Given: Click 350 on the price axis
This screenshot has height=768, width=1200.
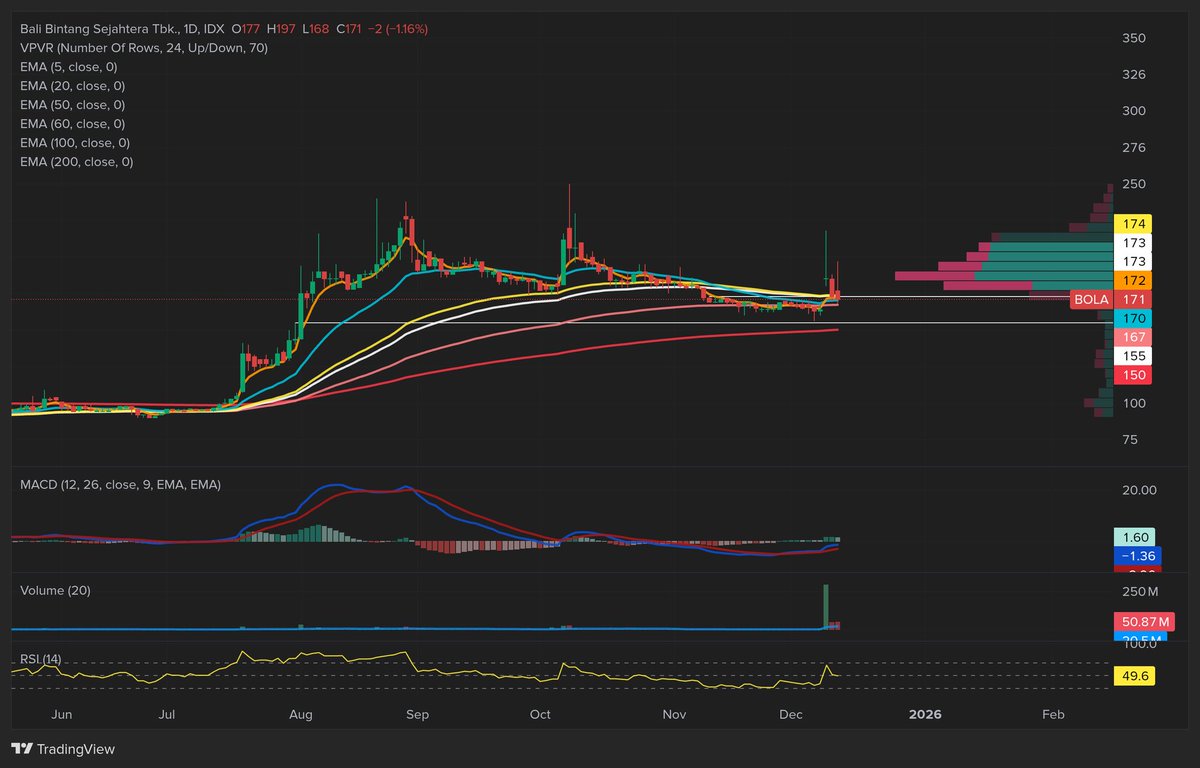Looking at the screenshot, I should click(1133, 38).
